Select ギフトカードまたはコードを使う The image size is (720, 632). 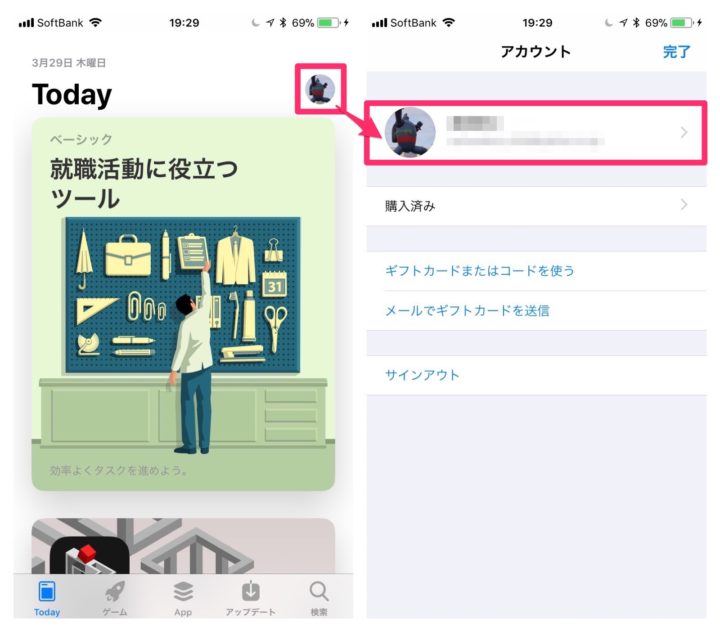tap(480, 271)
